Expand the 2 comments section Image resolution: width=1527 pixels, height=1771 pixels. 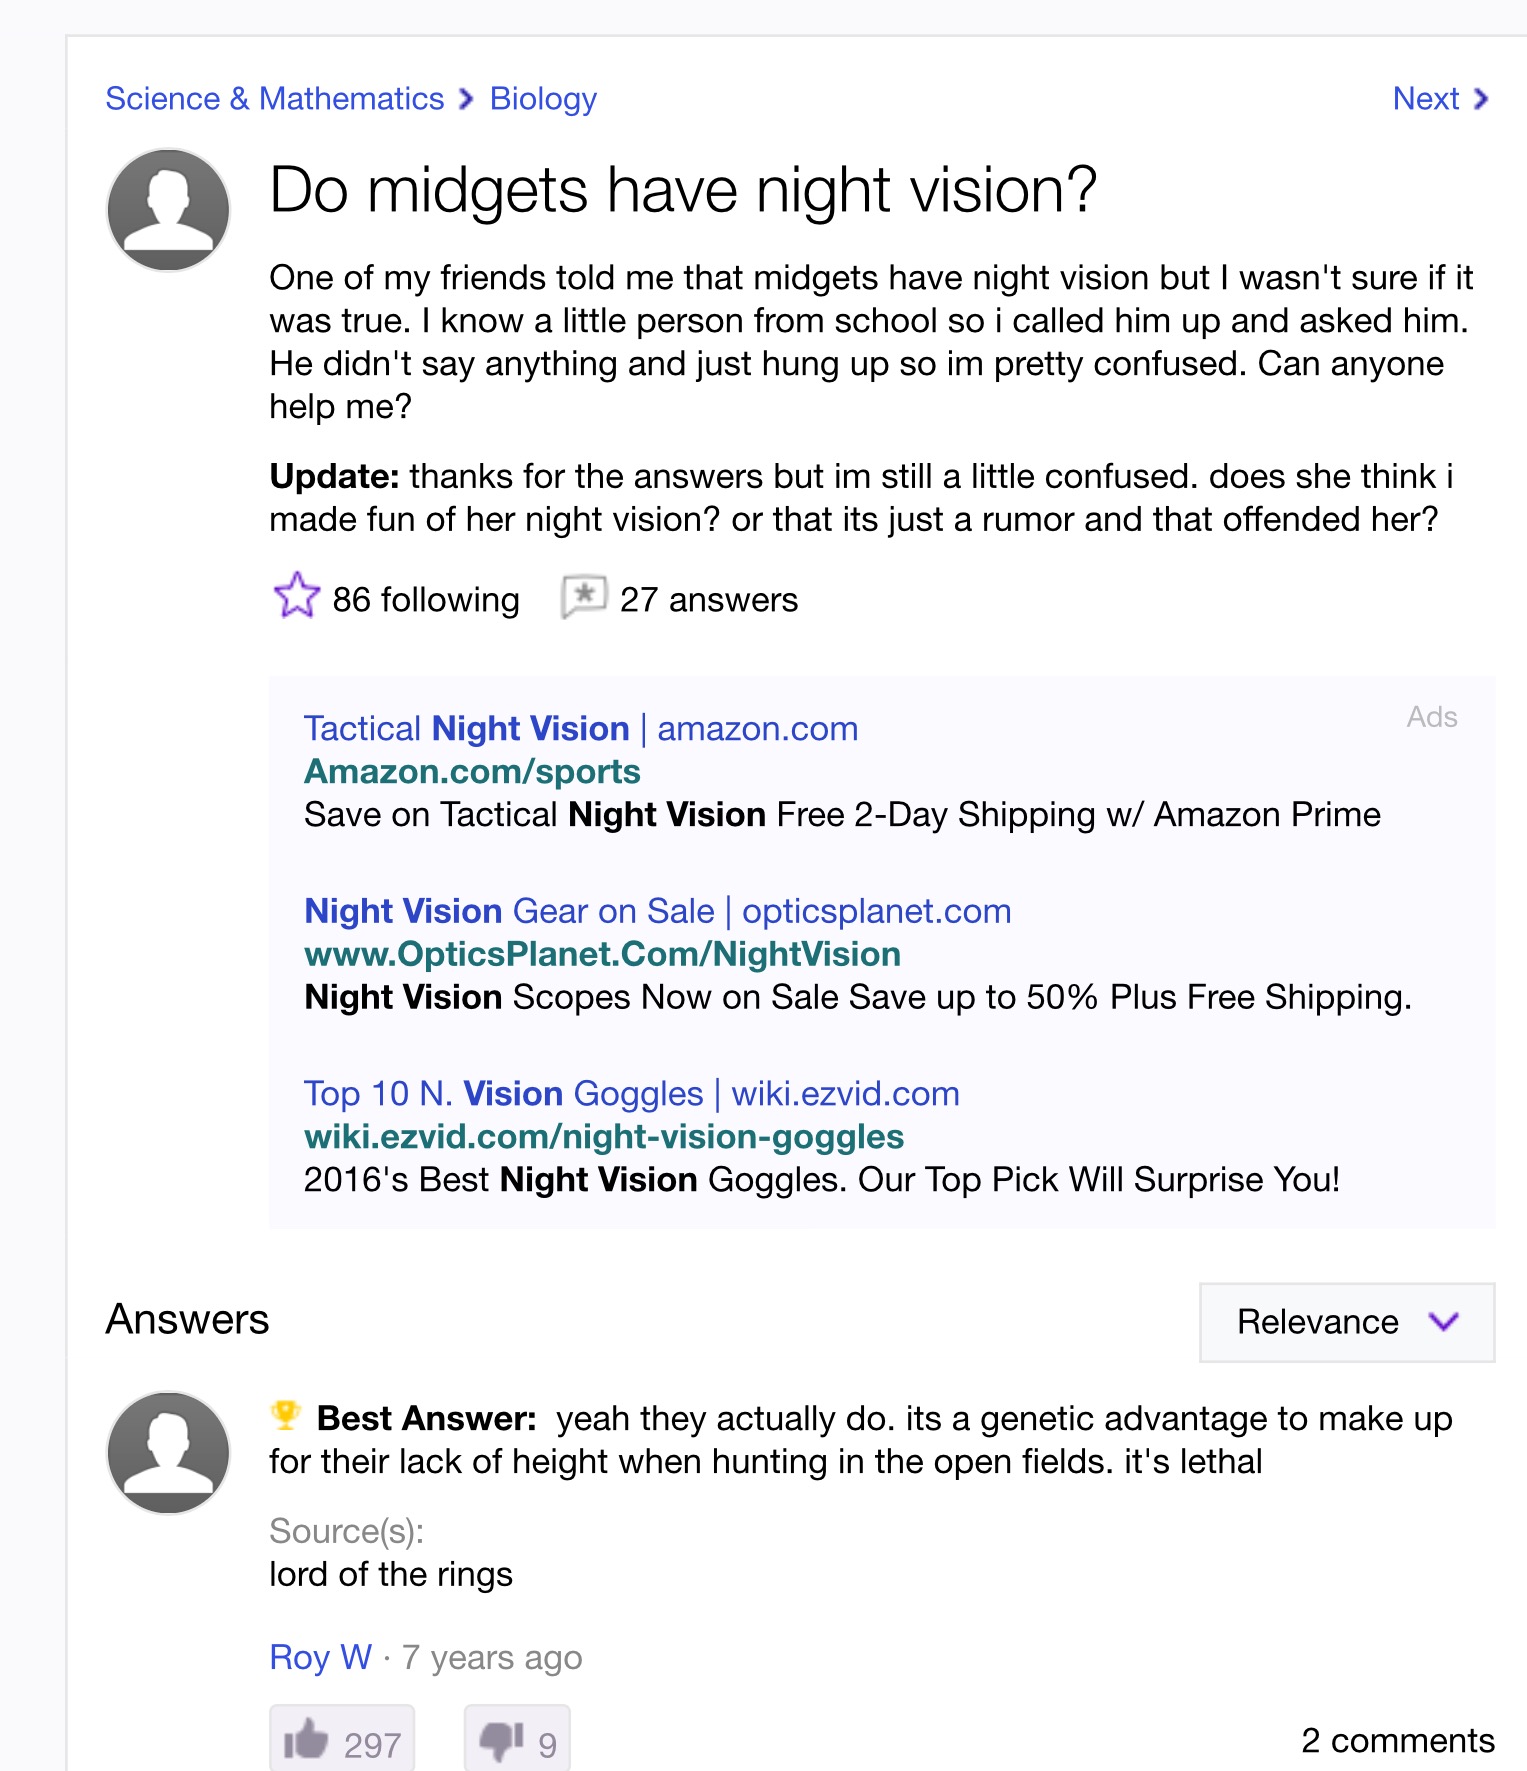coord(1398,1739)
